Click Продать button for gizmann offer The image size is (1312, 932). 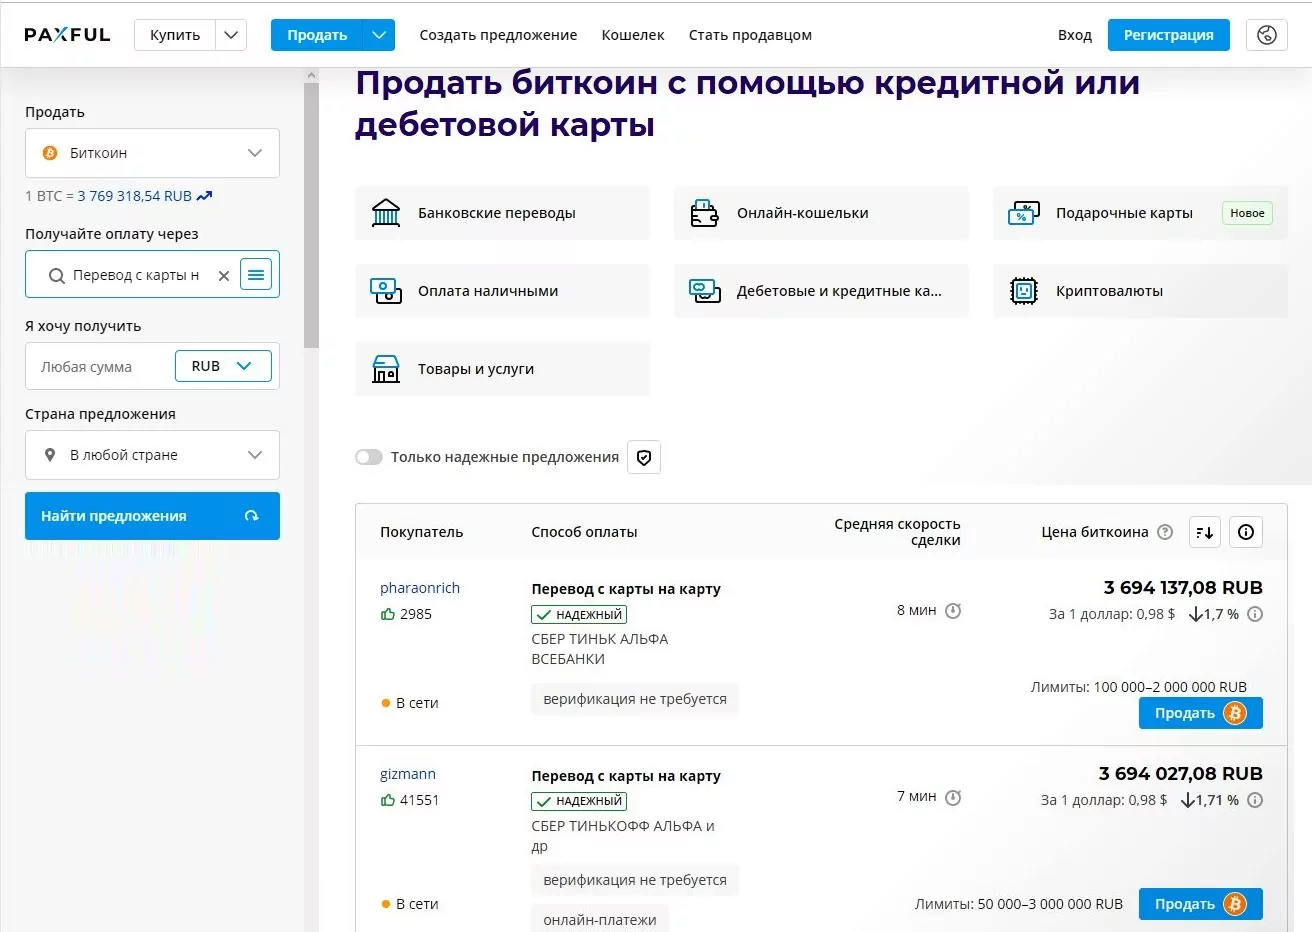[1201, 904]
